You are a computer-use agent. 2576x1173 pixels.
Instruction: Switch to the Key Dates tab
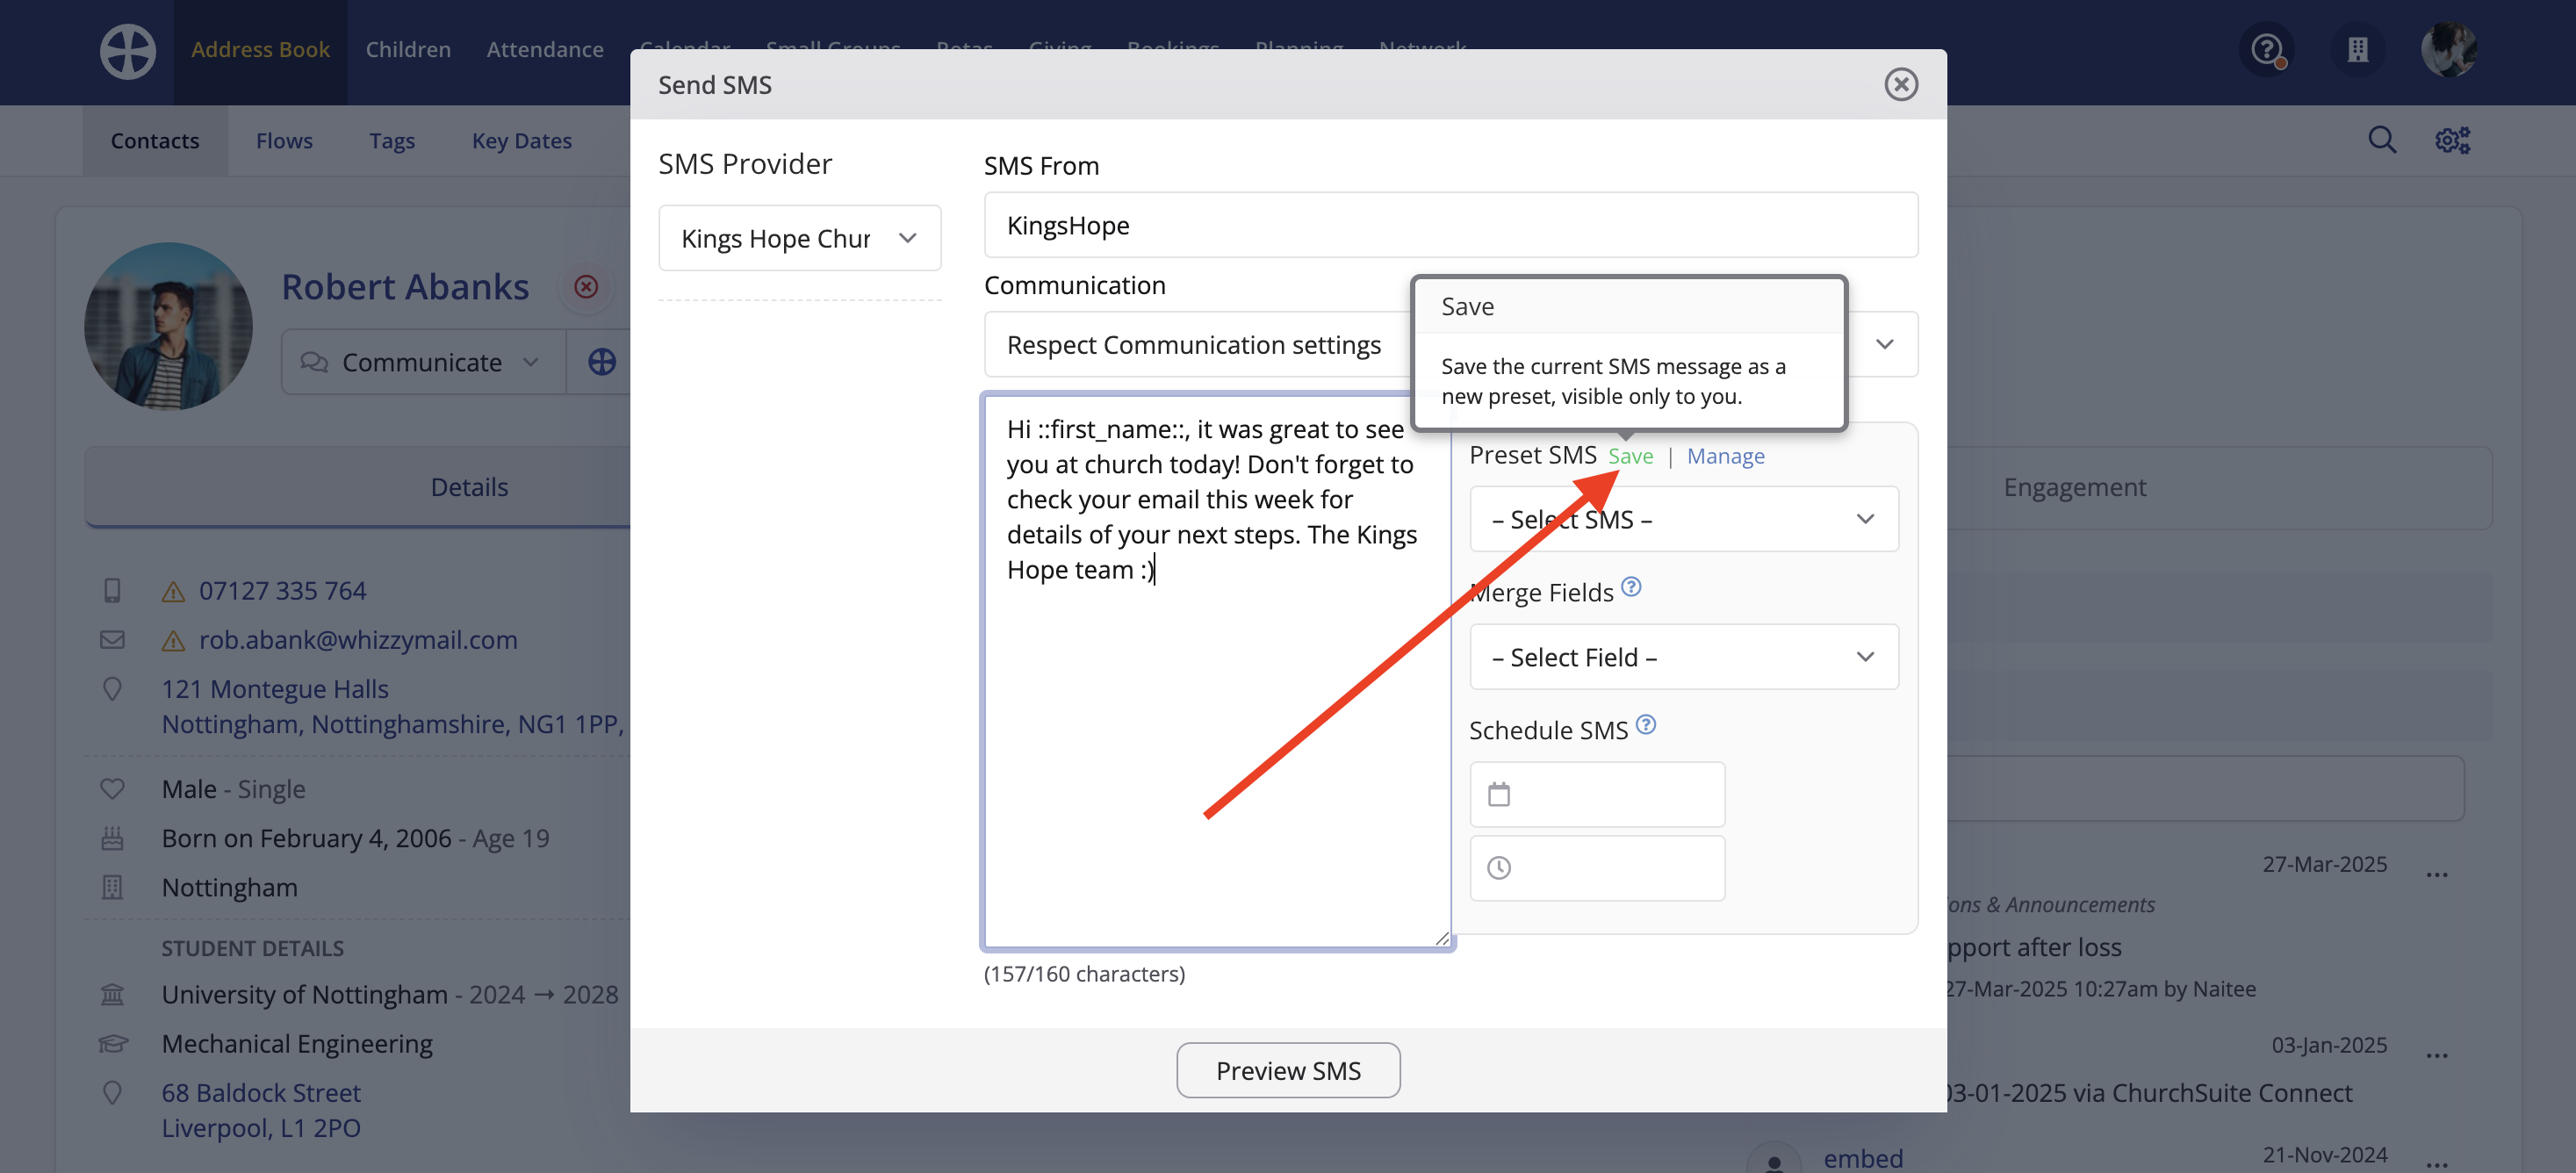click(x=522, y=141)
